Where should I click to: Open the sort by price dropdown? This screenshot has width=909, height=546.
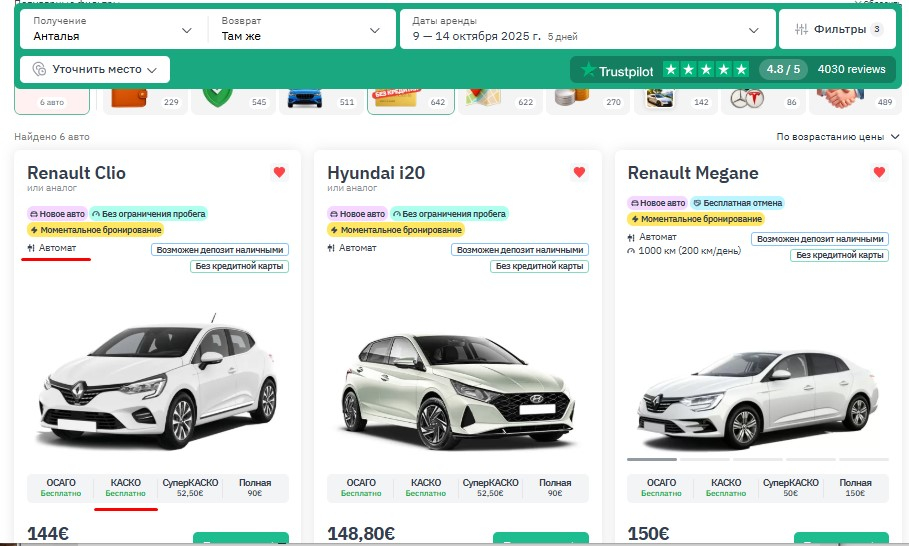[x=837, y=136]
